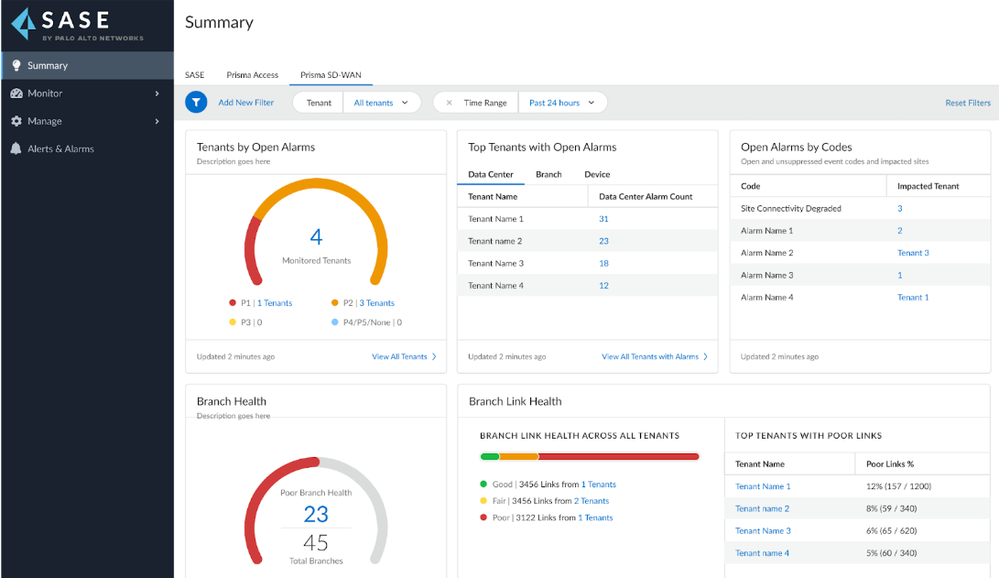Click the Monitor gauge icon in sidebar
Viewport: 999px width, 578px height.
point(16,94)
